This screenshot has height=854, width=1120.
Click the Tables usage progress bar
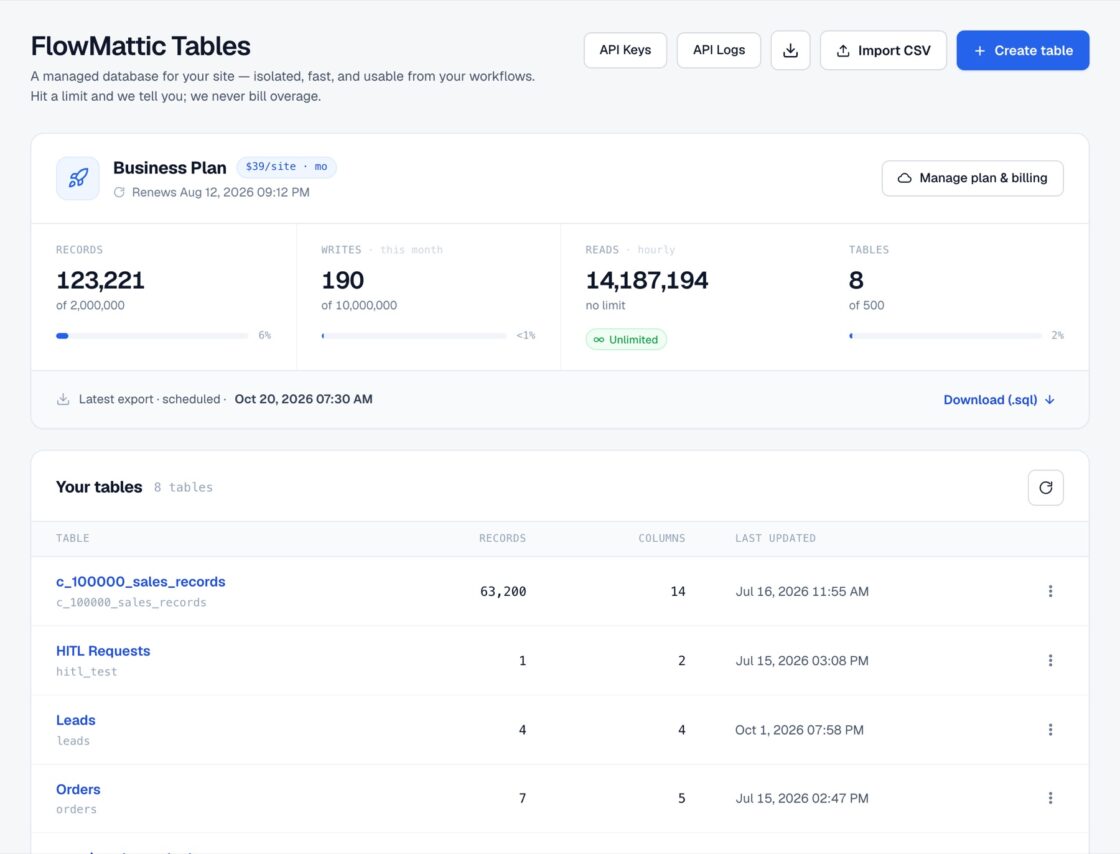(945, 336)
